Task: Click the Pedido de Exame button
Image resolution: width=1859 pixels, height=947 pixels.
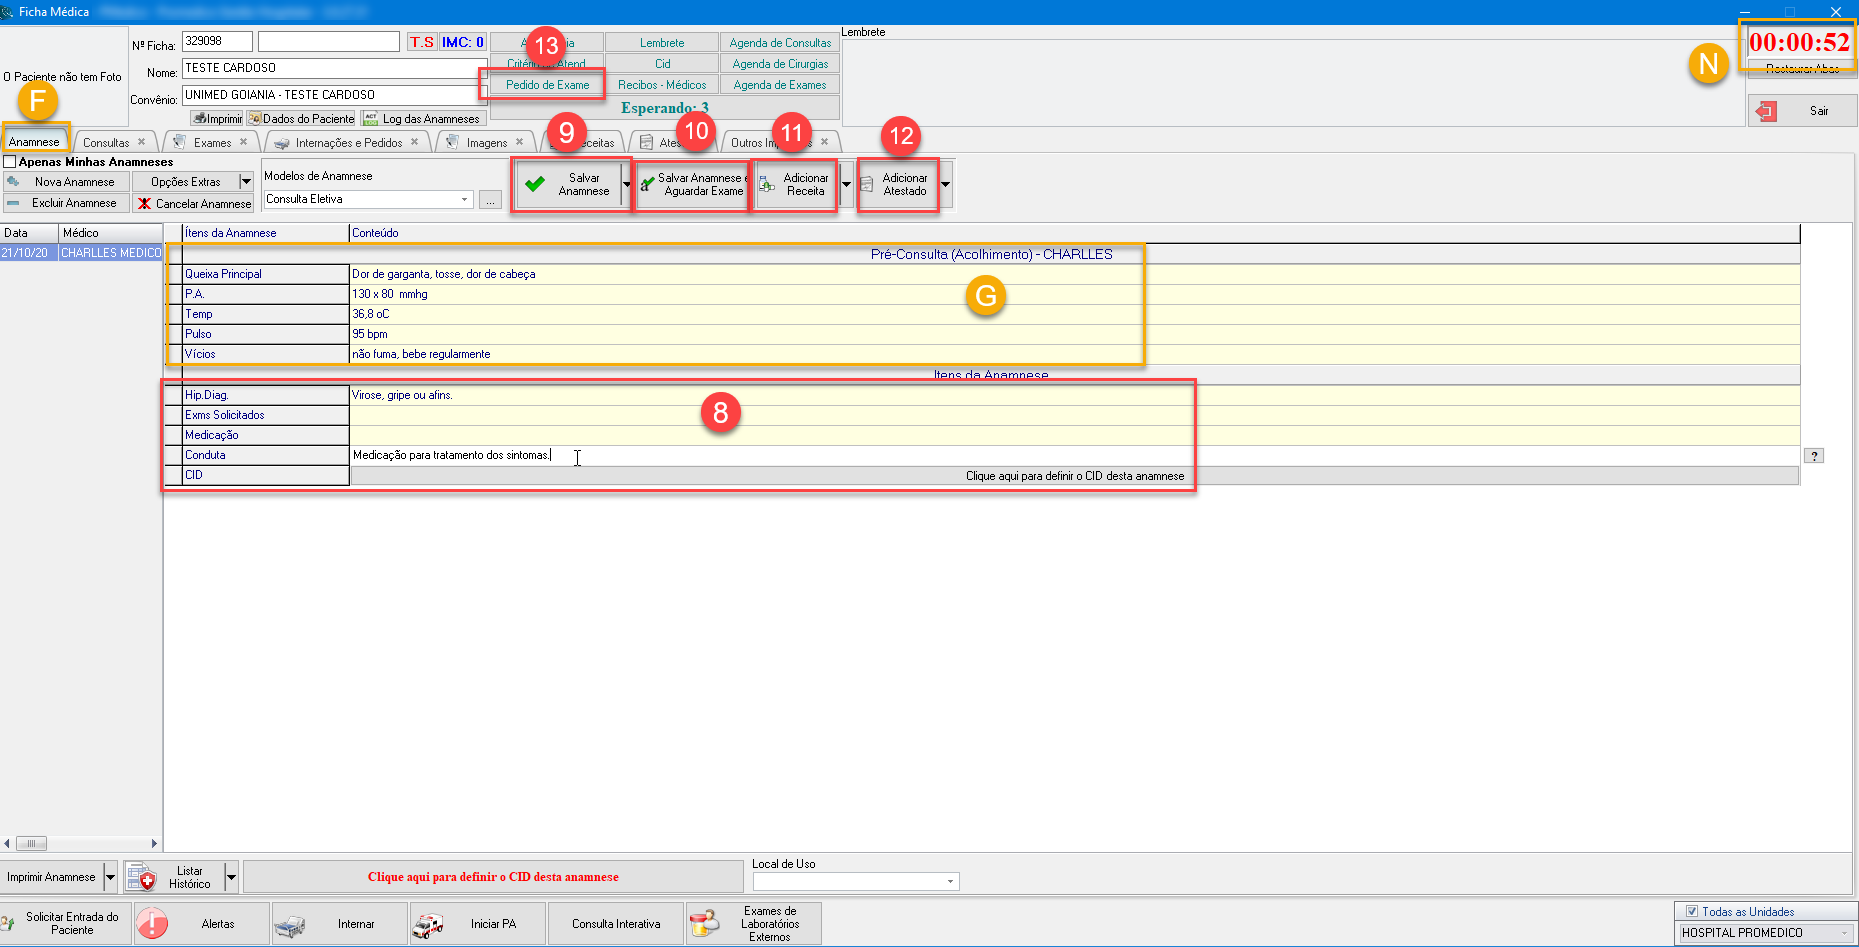Action: 547,85
